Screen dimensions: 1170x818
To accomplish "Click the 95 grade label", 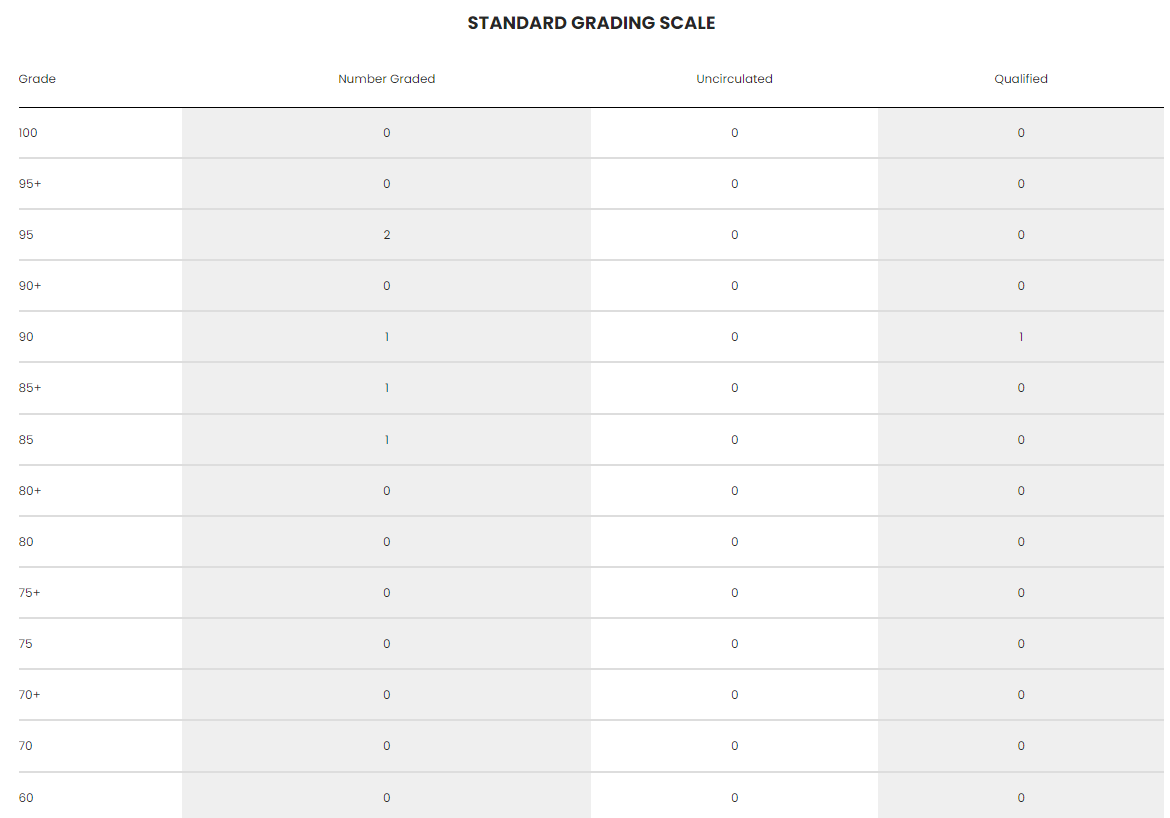I will [x=26, y=235].
